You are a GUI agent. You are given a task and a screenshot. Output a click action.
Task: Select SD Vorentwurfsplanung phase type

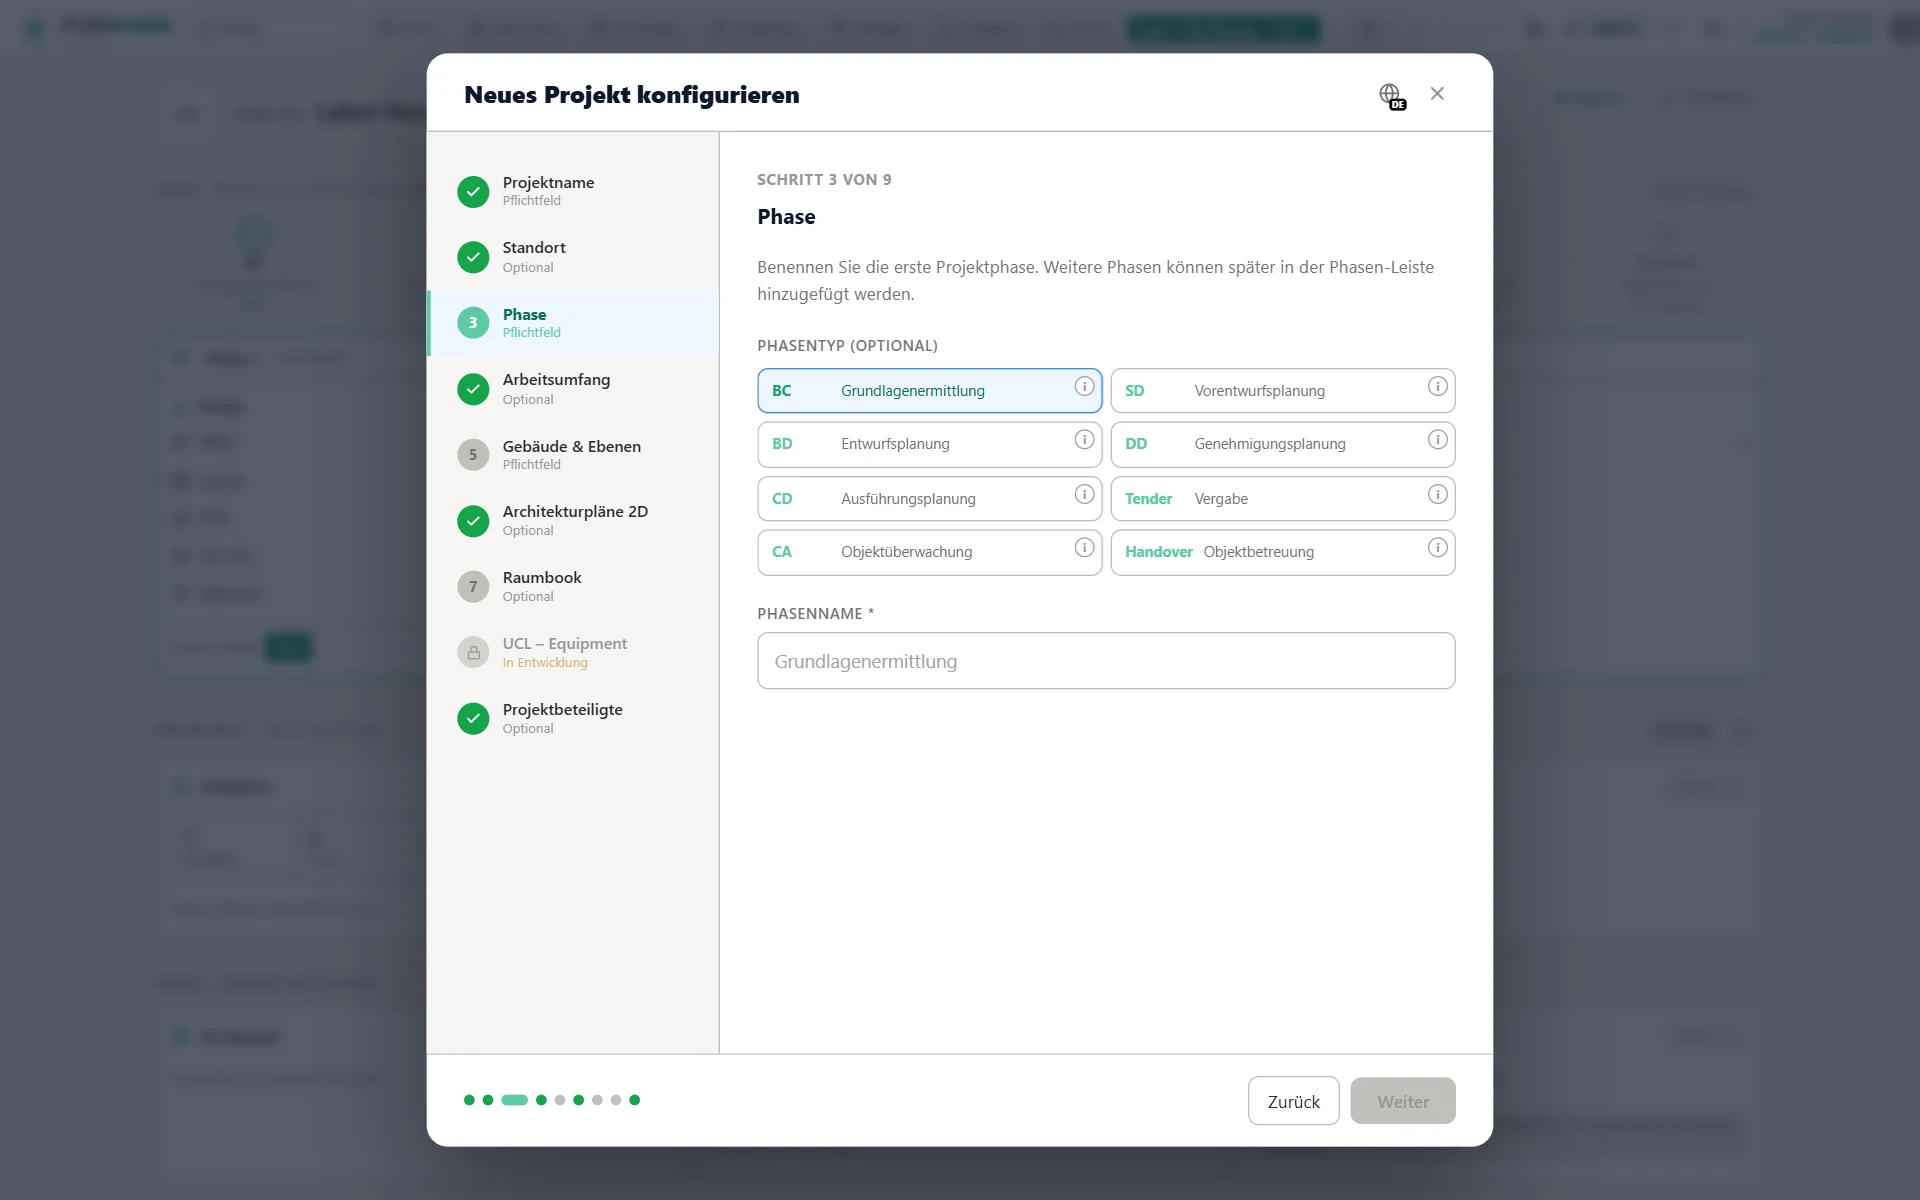[1282, 390]
